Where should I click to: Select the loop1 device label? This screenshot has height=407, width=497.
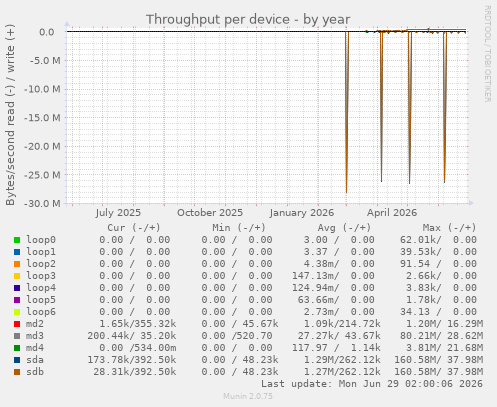coord(41,252)
